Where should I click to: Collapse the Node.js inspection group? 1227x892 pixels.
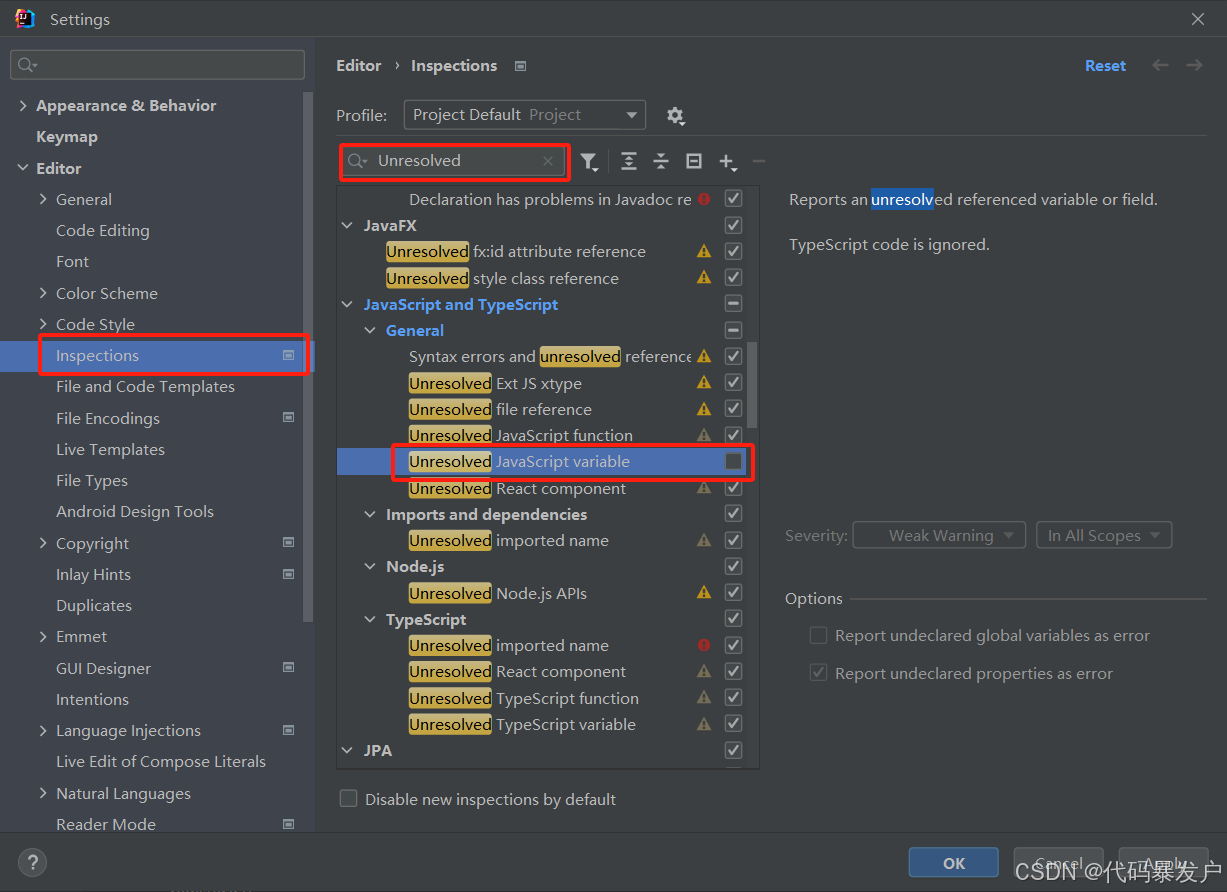tap(370, 567)
